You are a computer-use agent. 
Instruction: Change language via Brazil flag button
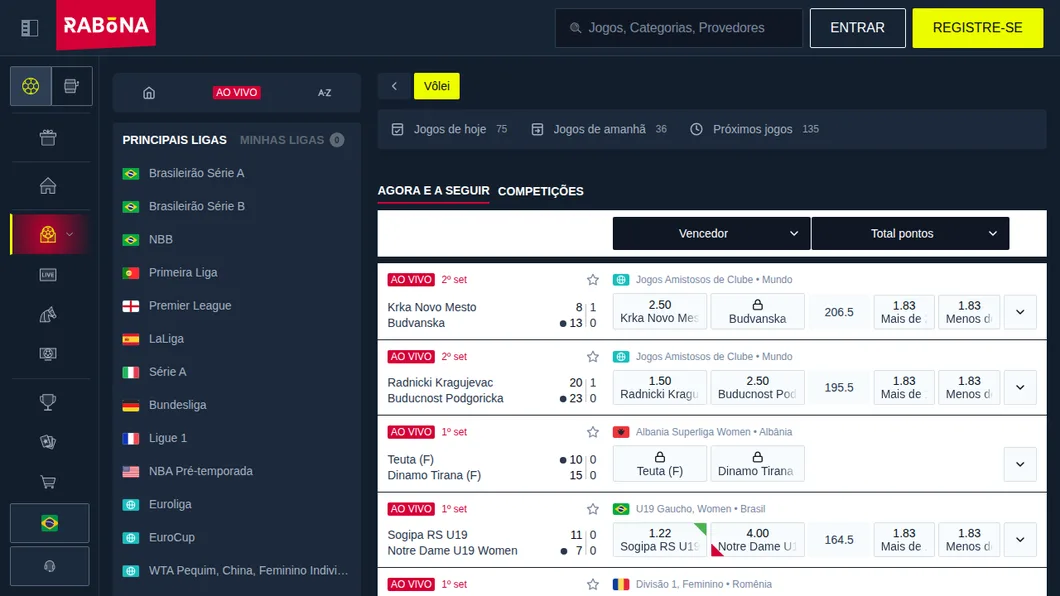pos(49,523)
